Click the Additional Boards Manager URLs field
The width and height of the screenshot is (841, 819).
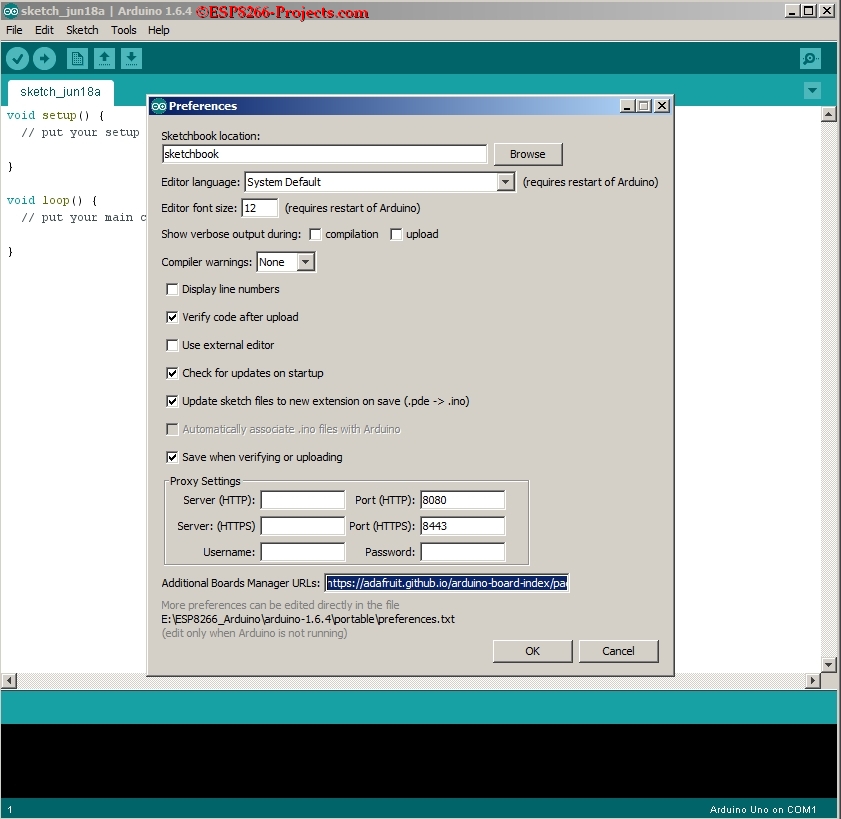446,583
